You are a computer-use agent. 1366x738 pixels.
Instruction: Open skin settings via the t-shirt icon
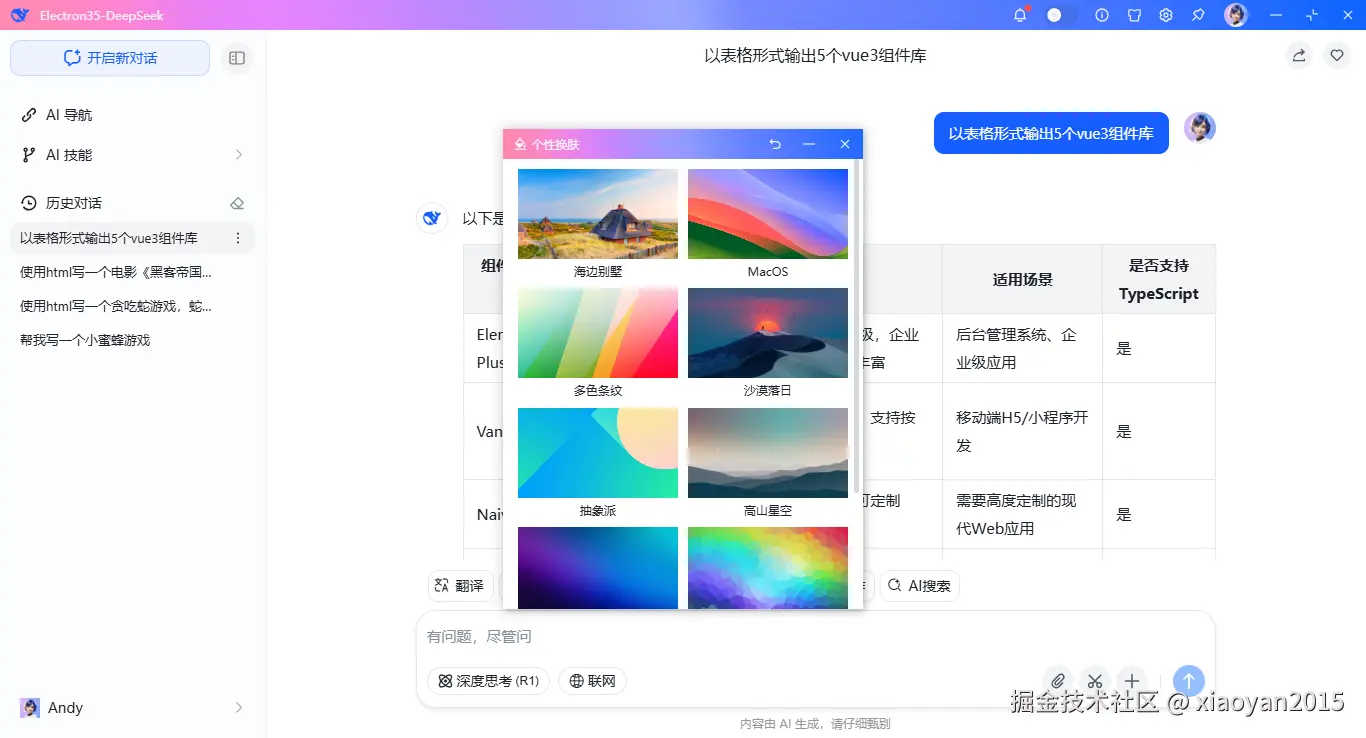point(1133,15)
